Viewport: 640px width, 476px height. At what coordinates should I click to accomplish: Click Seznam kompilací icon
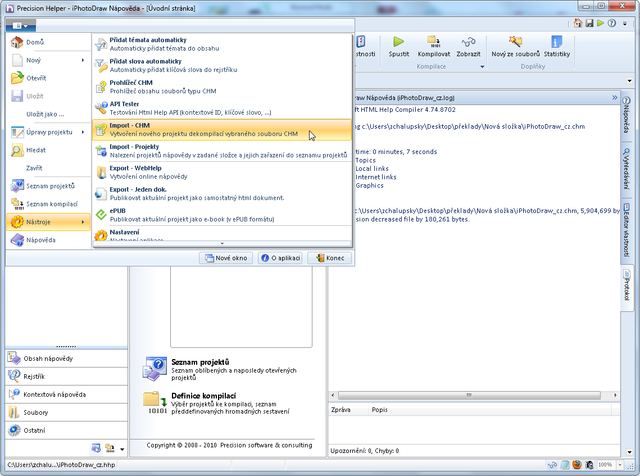(17, 204)
